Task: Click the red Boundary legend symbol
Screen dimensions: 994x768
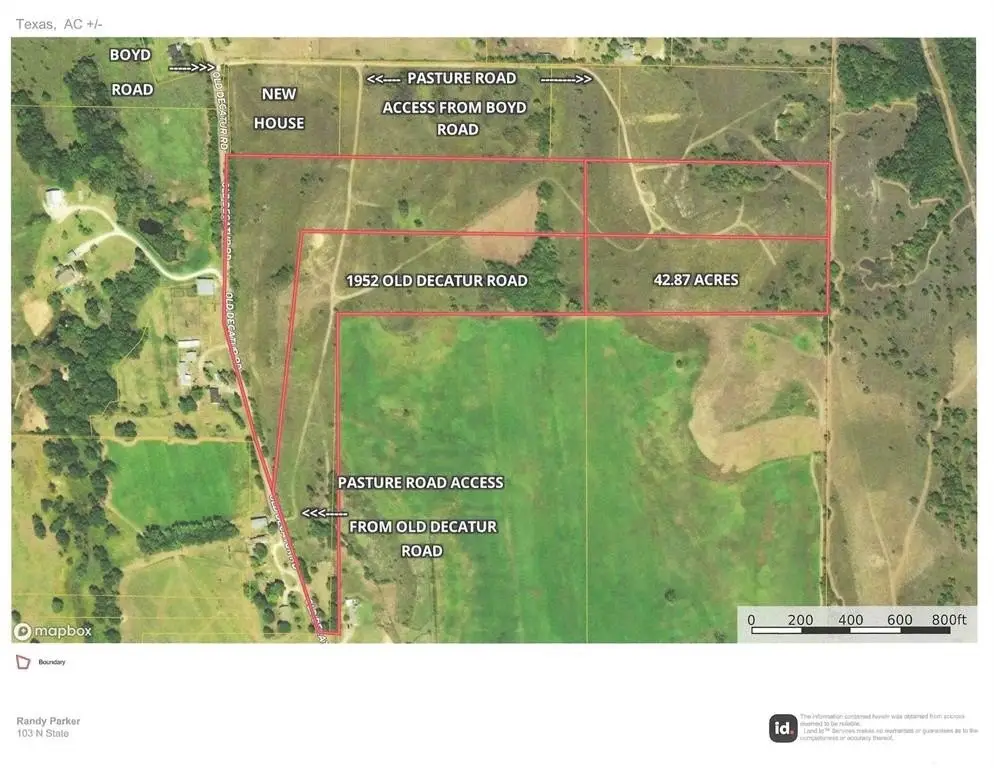Action: [22, 662]
